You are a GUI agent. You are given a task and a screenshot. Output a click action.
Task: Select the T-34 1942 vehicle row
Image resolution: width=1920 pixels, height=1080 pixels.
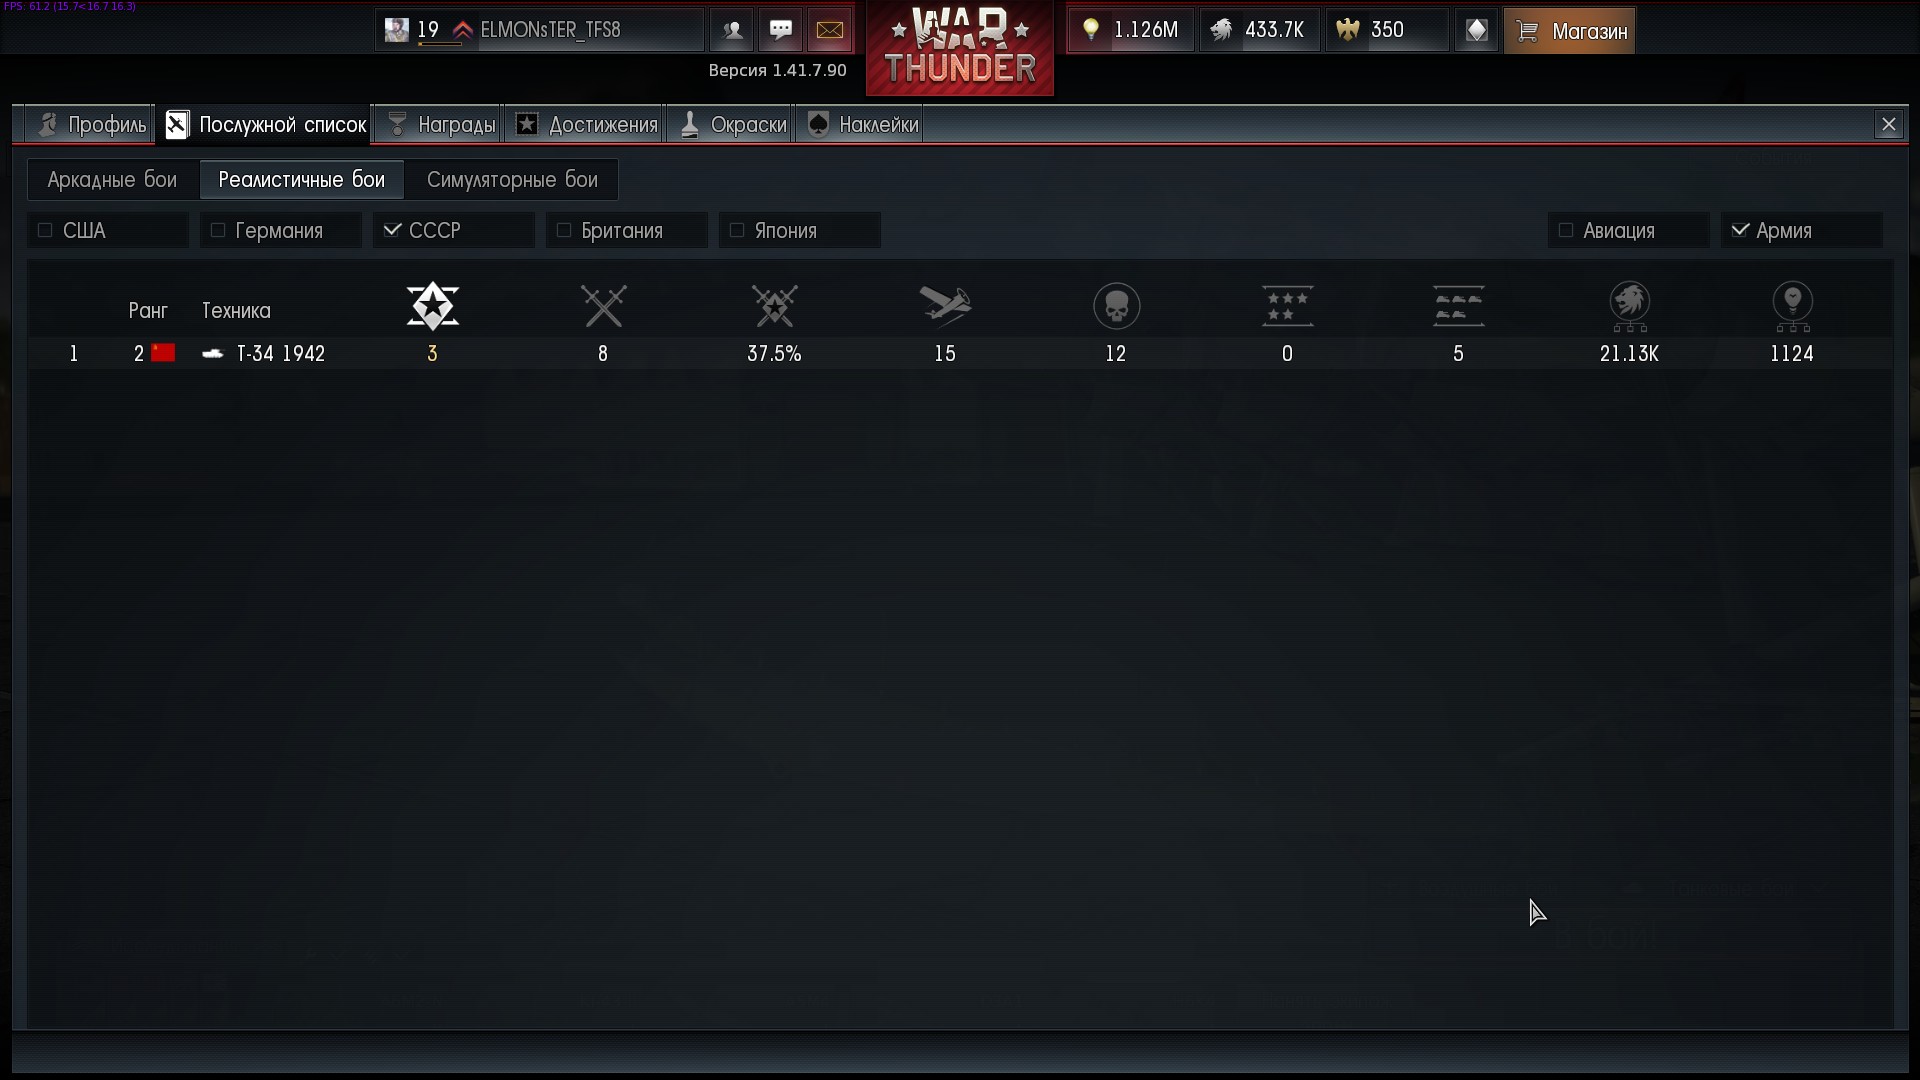point(960,354)
